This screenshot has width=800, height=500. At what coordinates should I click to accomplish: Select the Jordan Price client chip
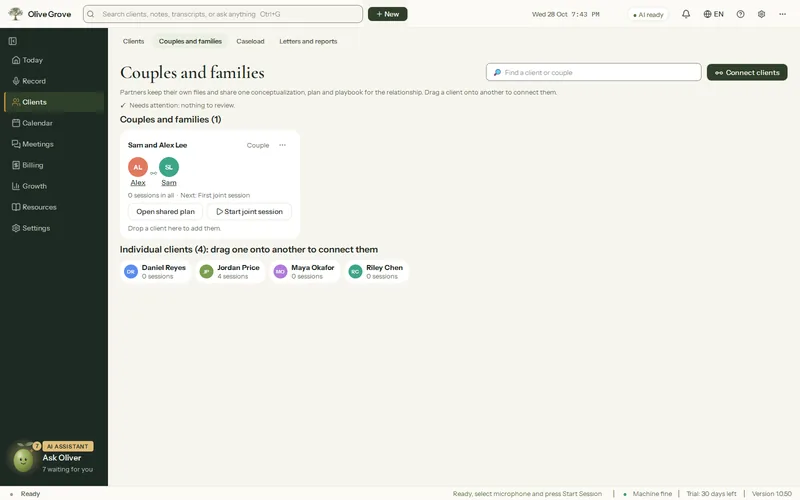(230, 271)
